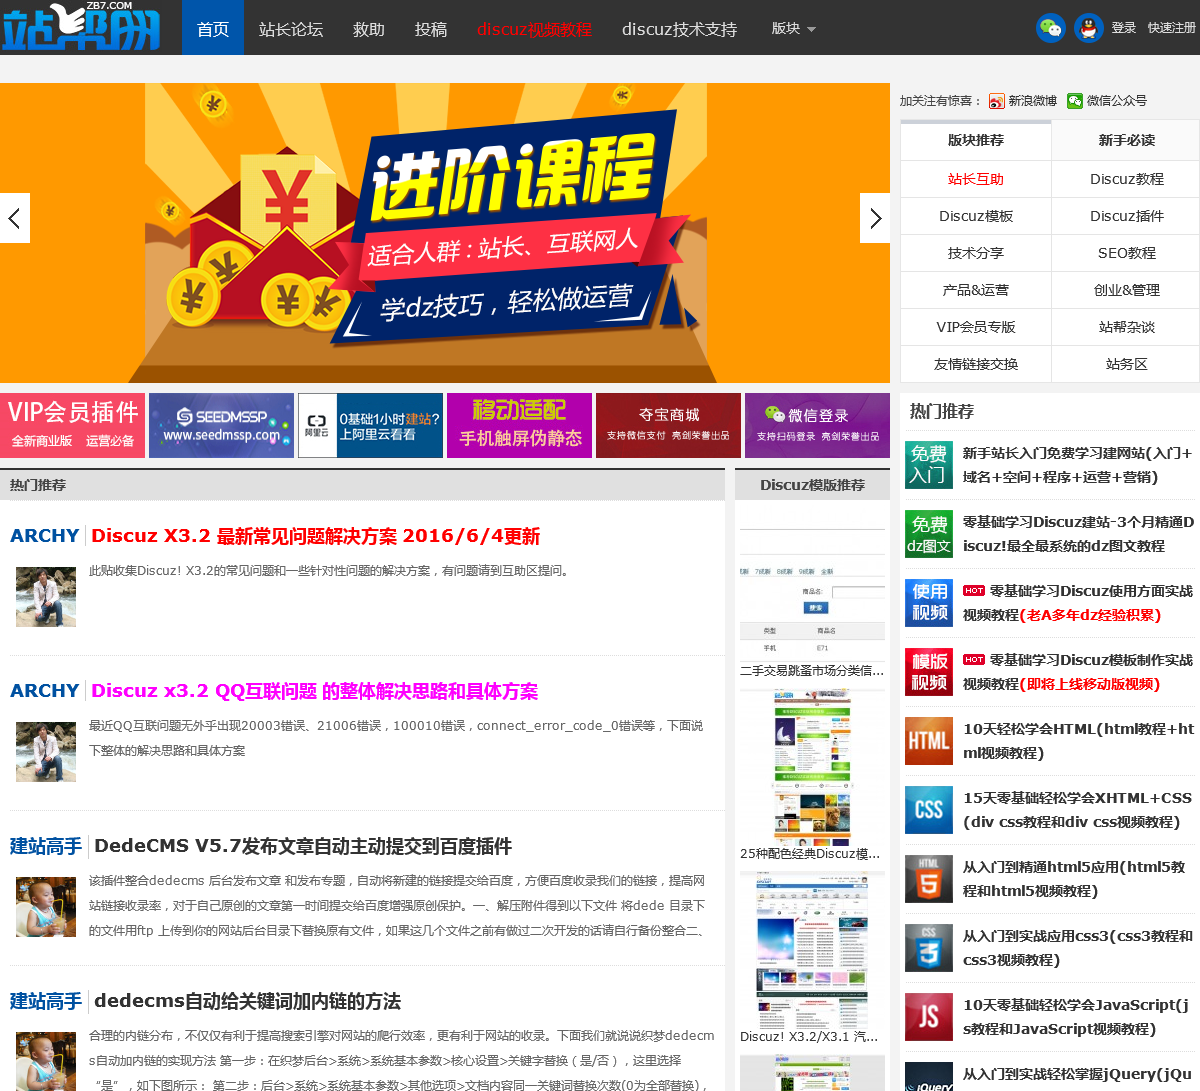This screenshot has width=1200, height=1091.
Task: Click blue ARCHY author name on QQ互联问题 post
Action: (x=44, y=691)
